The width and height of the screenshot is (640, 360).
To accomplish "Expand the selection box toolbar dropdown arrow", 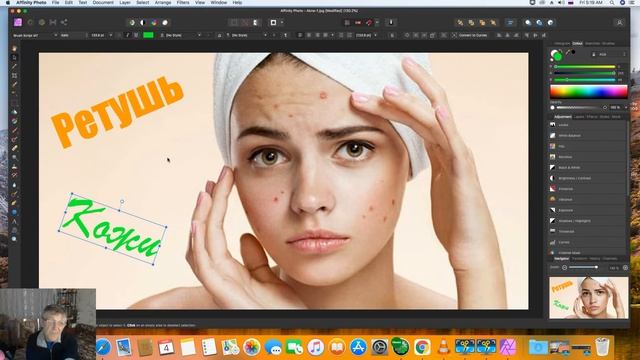I will coord(282,22).
